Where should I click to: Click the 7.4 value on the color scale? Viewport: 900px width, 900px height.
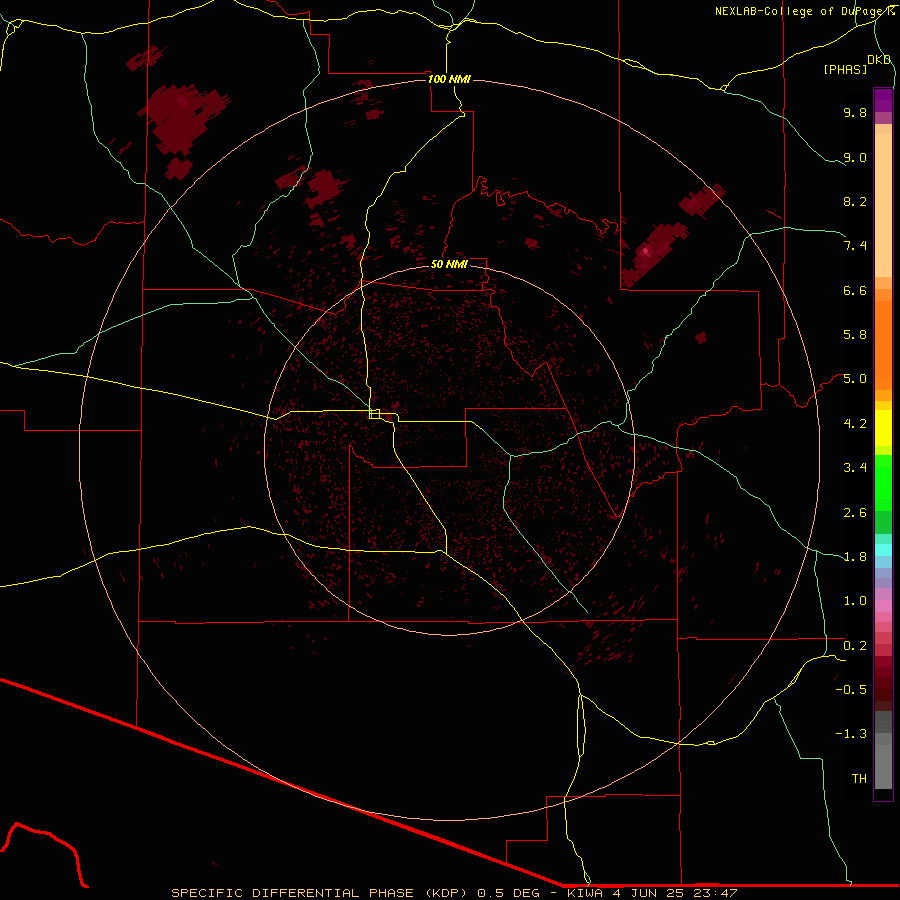(855, 246)
